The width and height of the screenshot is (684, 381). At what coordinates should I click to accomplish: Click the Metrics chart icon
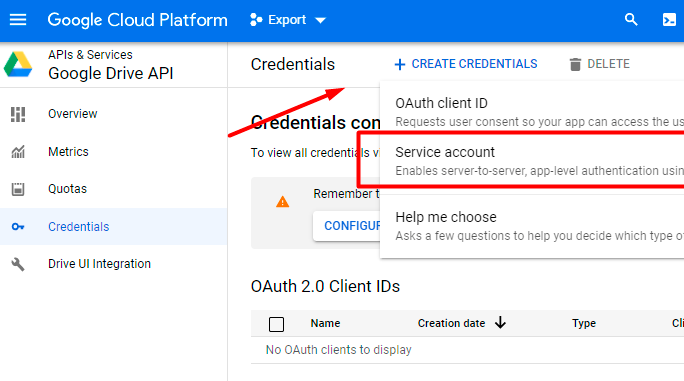(x=18, y=152)
